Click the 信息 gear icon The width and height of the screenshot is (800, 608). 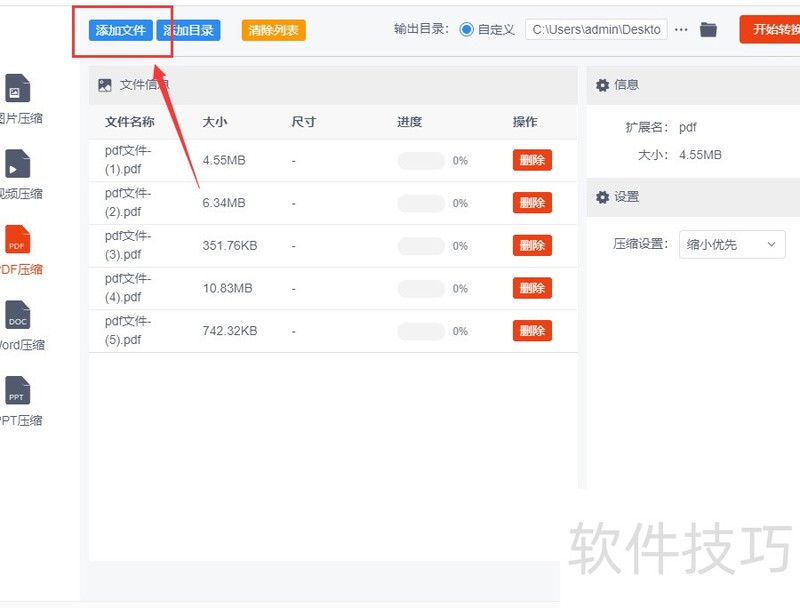point(602,85)
